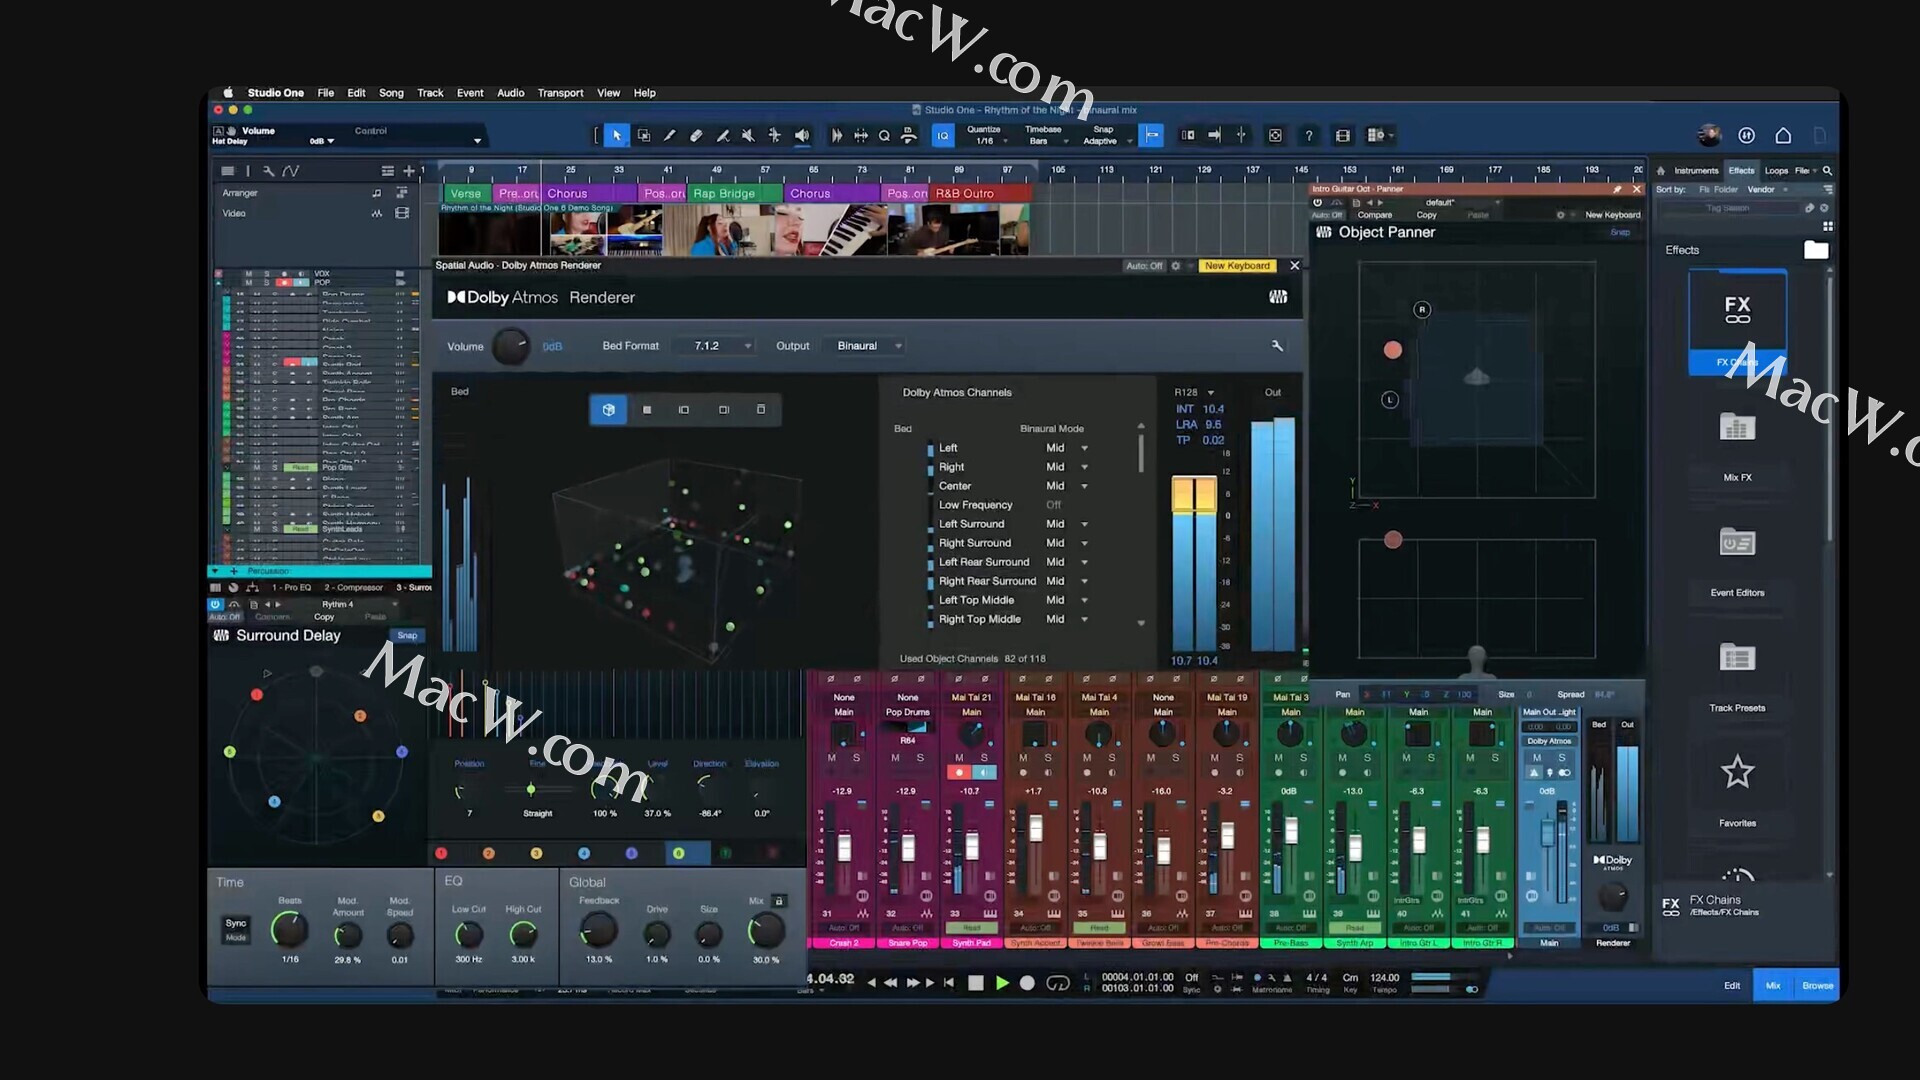Mute the Crash 2 mixer channel
Image resolution: width=1920 pixels, height=1080 pixels.
[x=832, y=758]
